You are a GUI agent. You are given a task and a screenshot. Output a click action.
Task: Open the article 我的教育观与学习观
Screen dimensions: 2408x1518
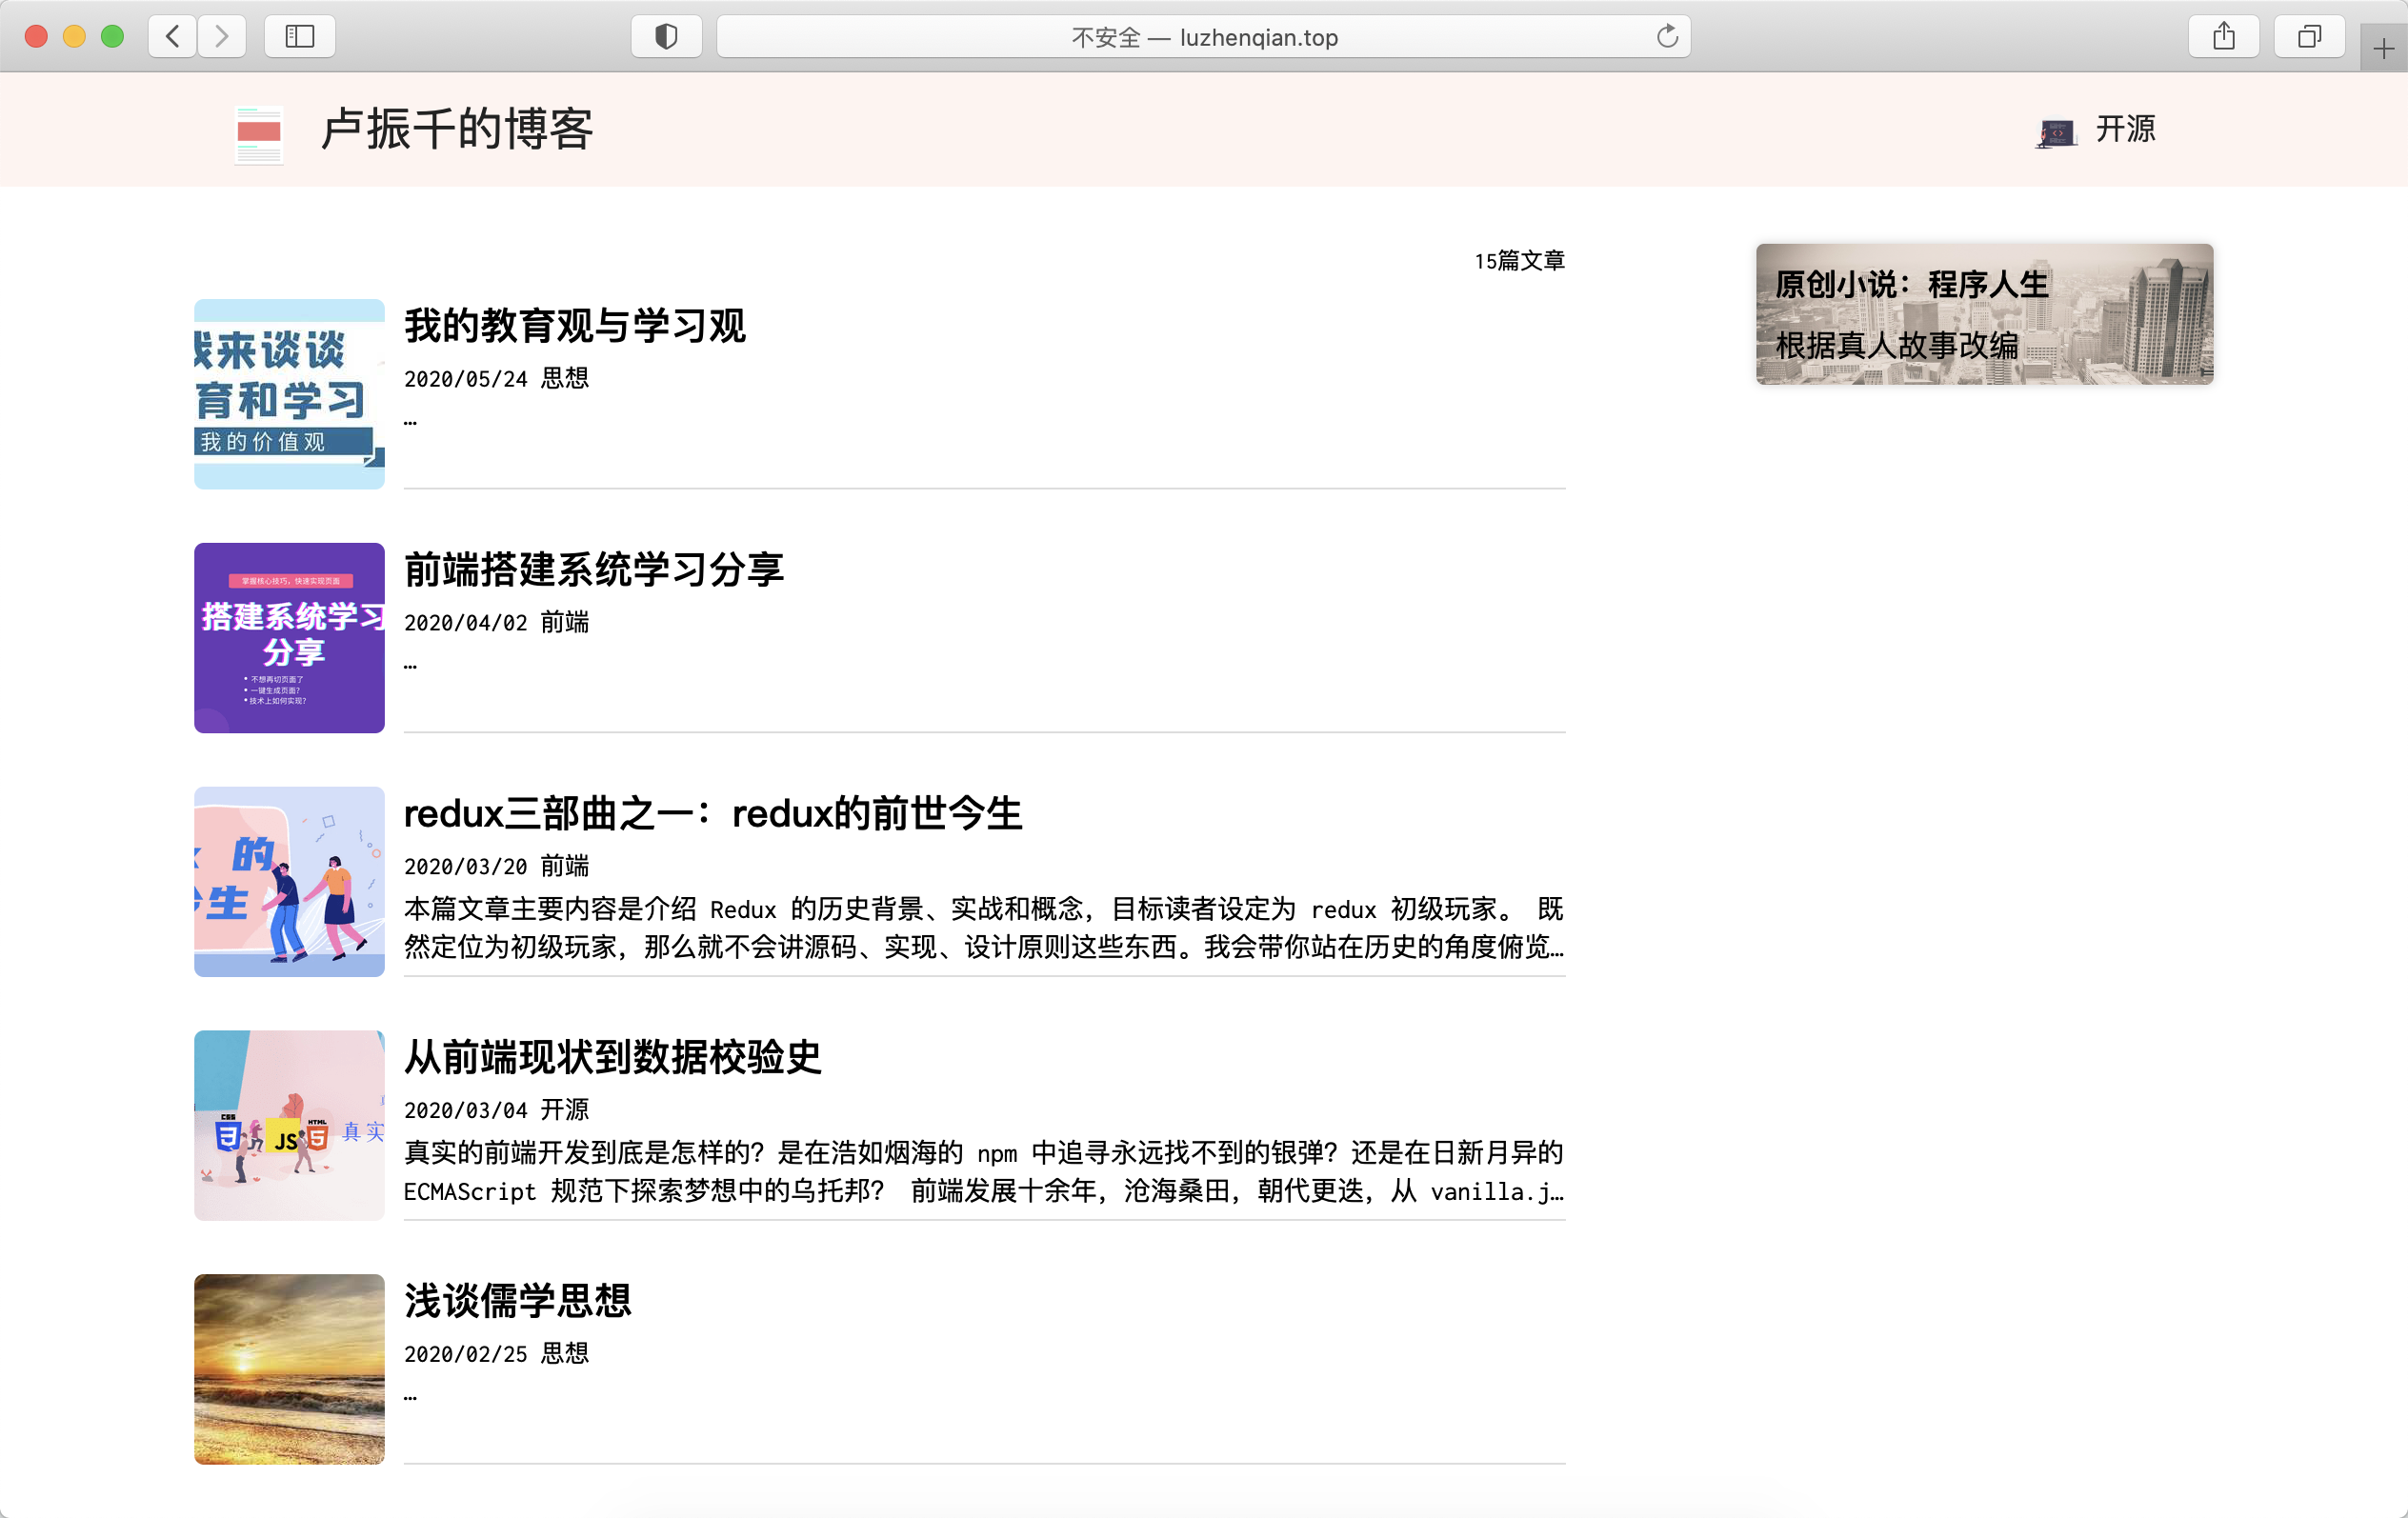tap(574, 326)
